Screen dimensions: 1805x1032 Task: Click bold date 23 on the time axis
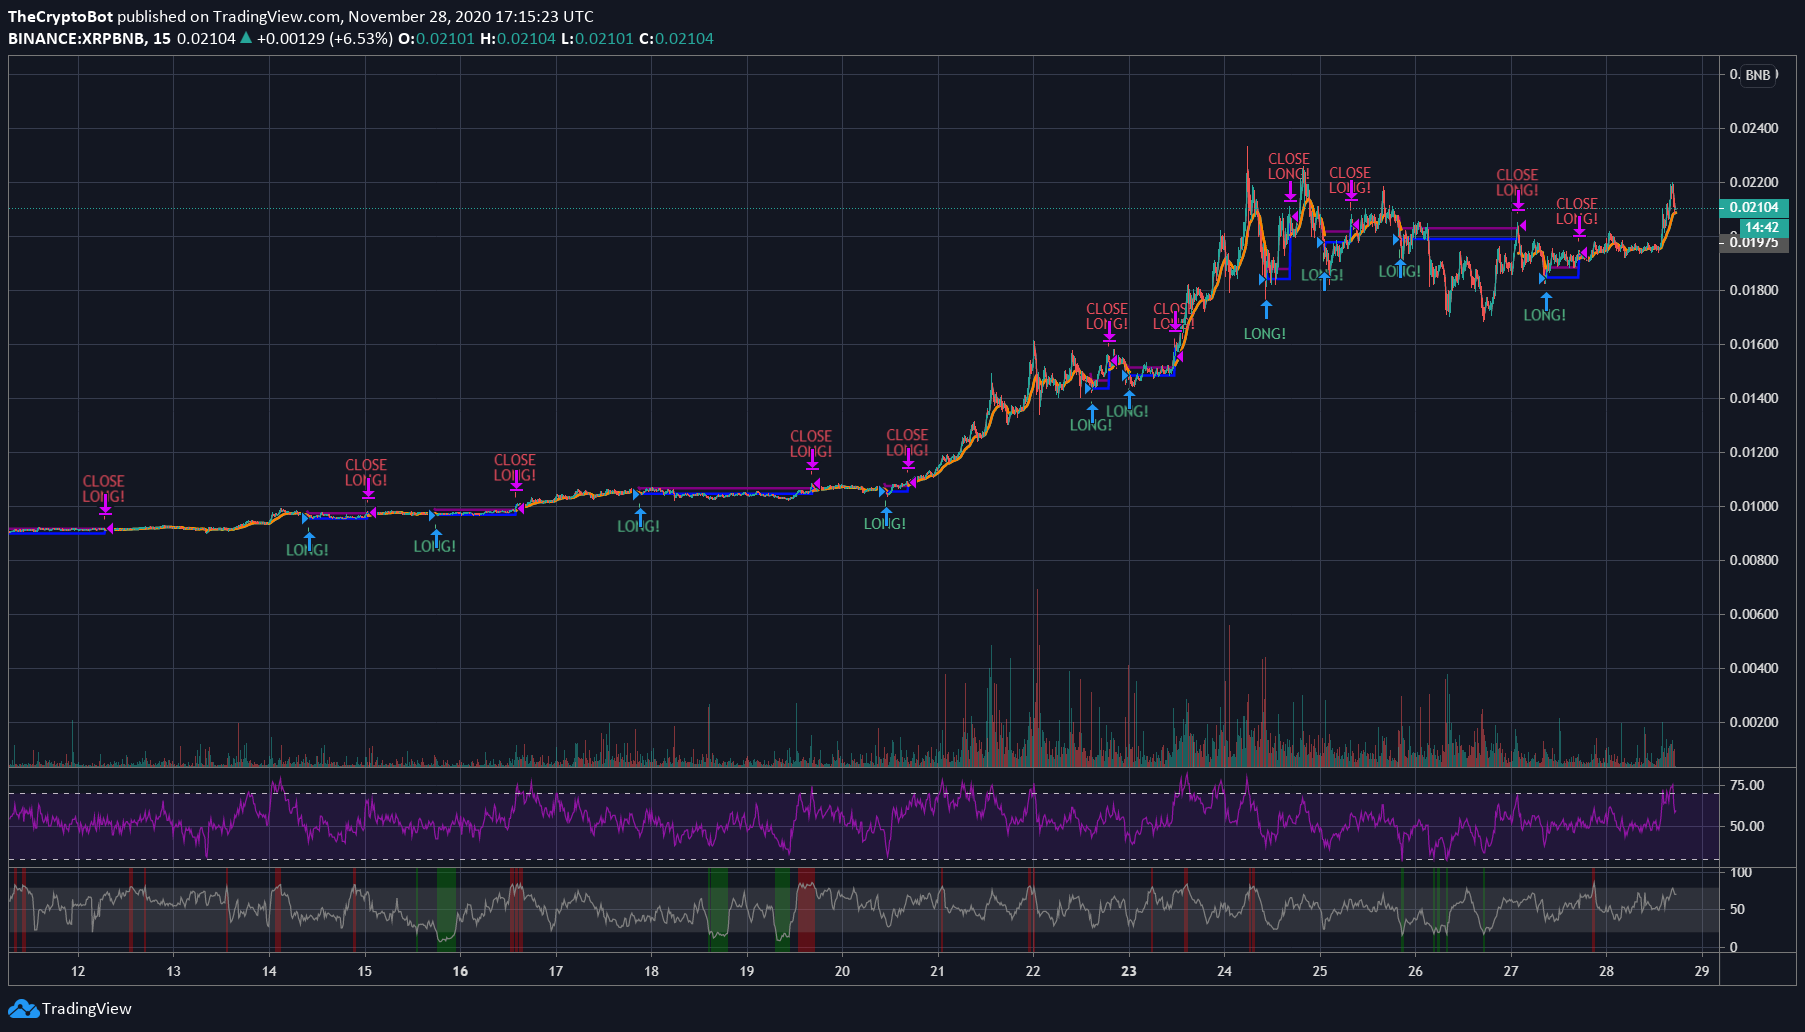[1129, 971]
